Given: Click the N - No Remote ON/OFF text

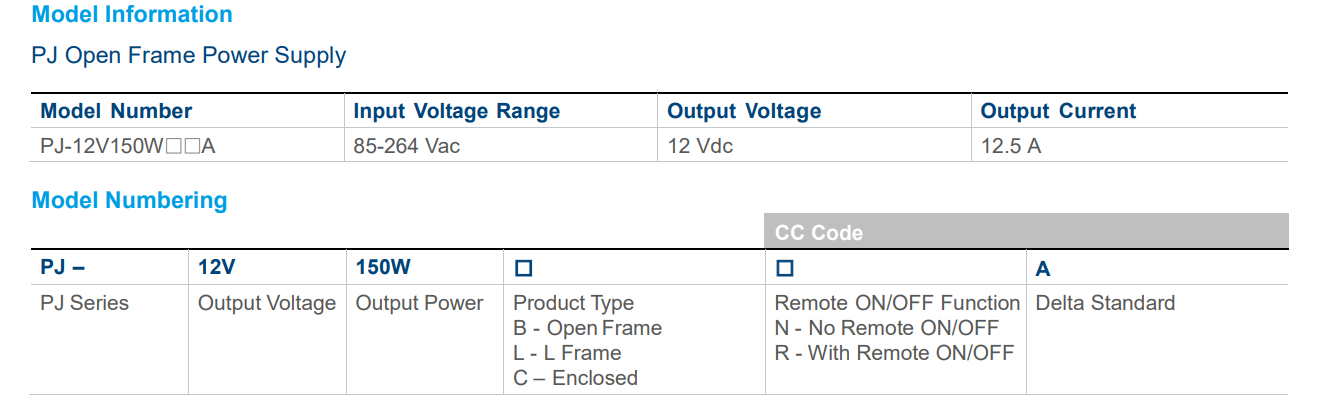Looking at the screenshot, I should click(886, 328).
